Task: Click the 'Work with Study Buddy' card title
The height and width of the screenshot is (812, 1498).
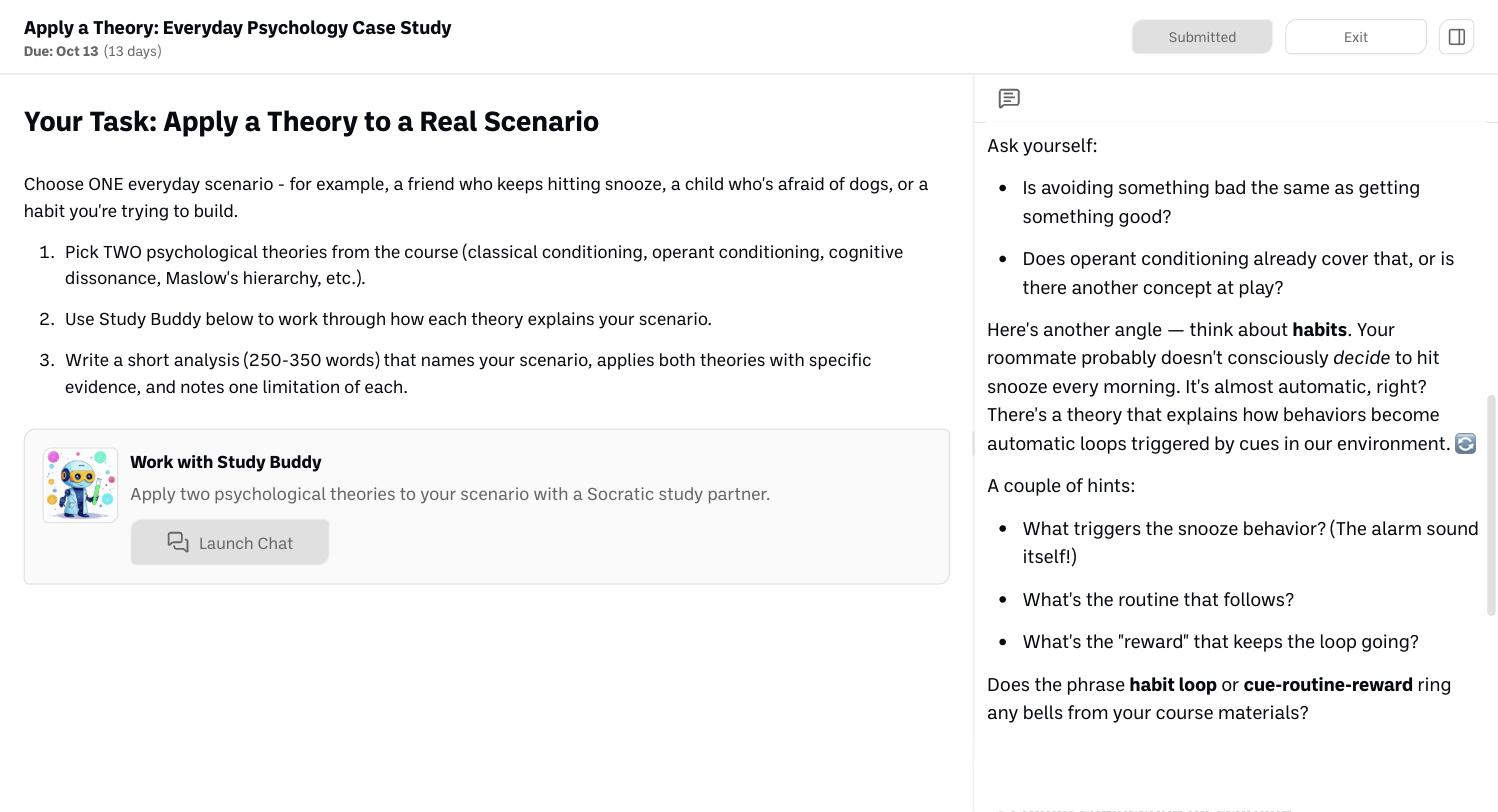Action: (225, 462)
